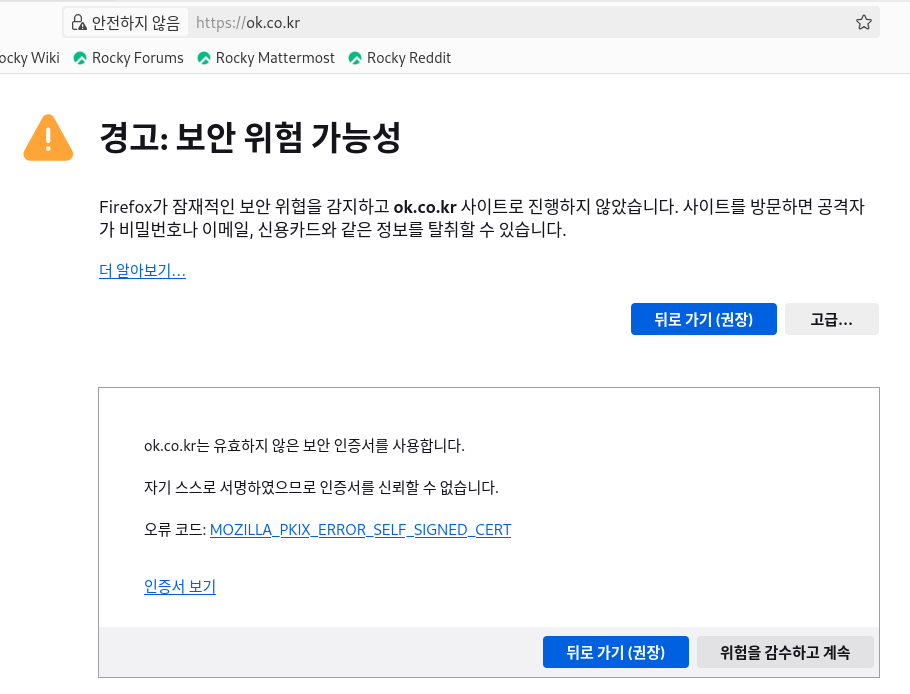Viewport: 910px width, 694px height.
Task: Open the Rocky Forums bookmark
Action: click(128, 58)
